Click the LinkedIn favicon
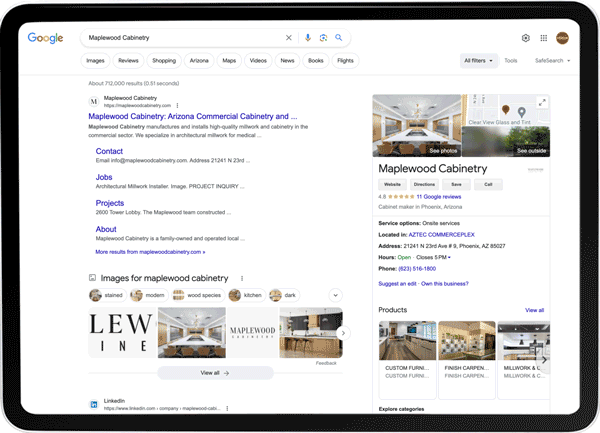The image size is (600, 433). 94,404
